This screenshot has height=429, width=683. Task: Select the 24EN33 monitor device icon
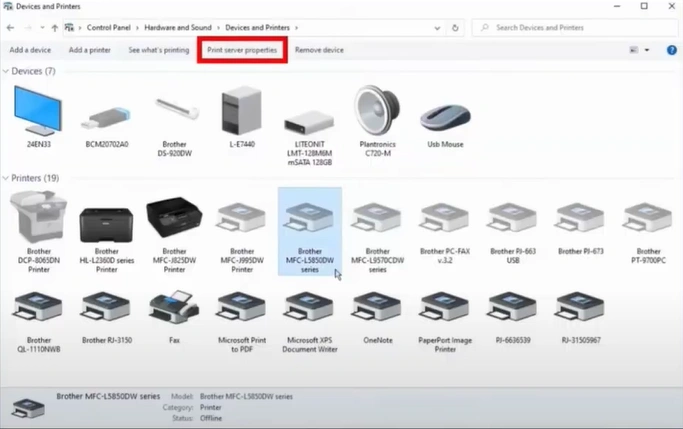(38, 112)
